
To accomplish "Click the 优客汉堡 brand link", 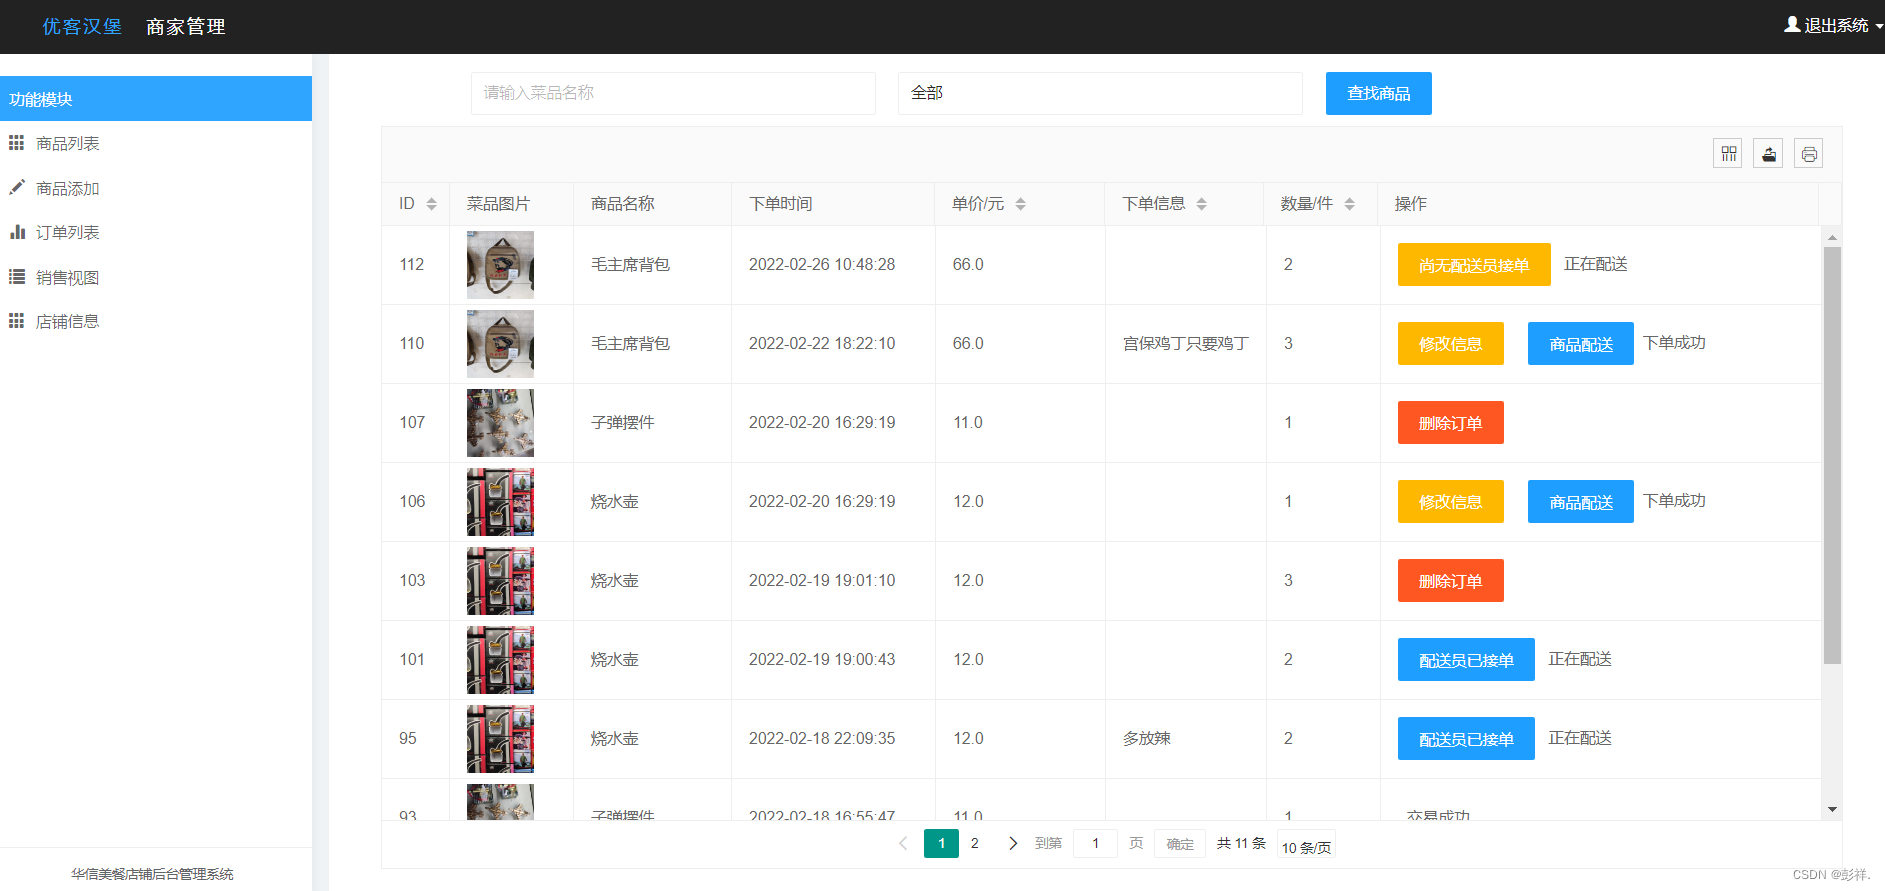I will point(82,26).
